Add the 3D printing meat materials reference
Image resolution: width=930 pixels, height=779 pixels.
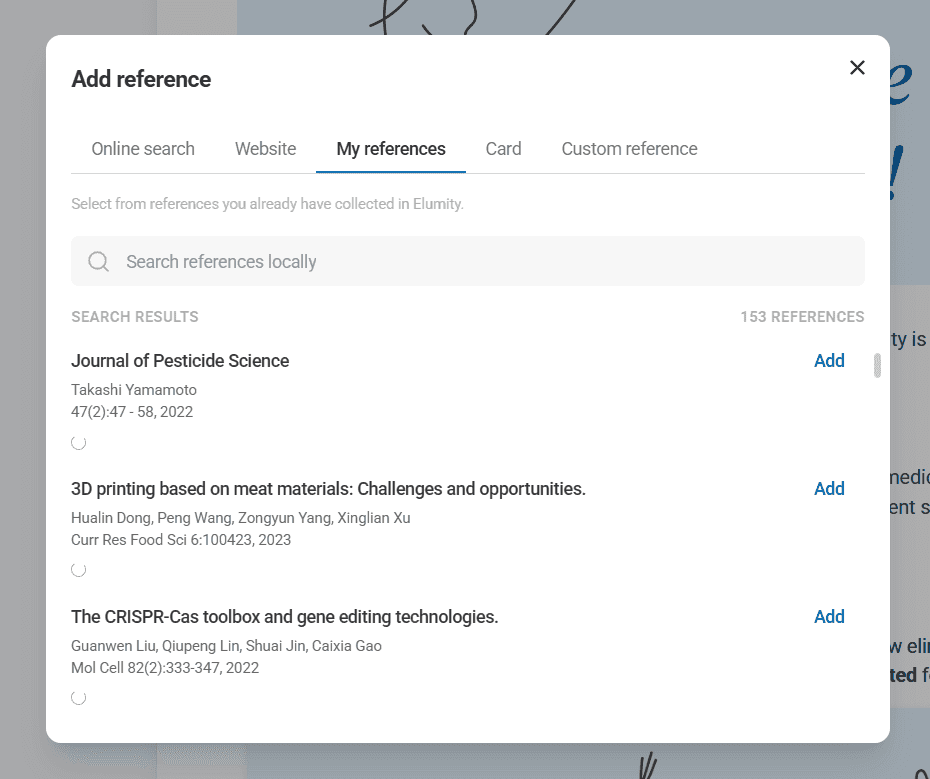[x=829, y=489]
